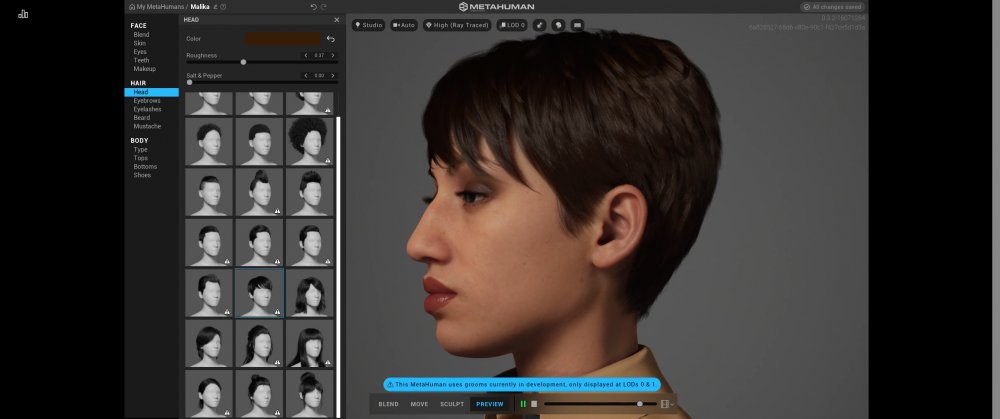The width and height of the screenshot is (1000, 419).
Task: Open the animation clip filmstrip dropdown
Action: pyautogui.click(x=667, y=404)
